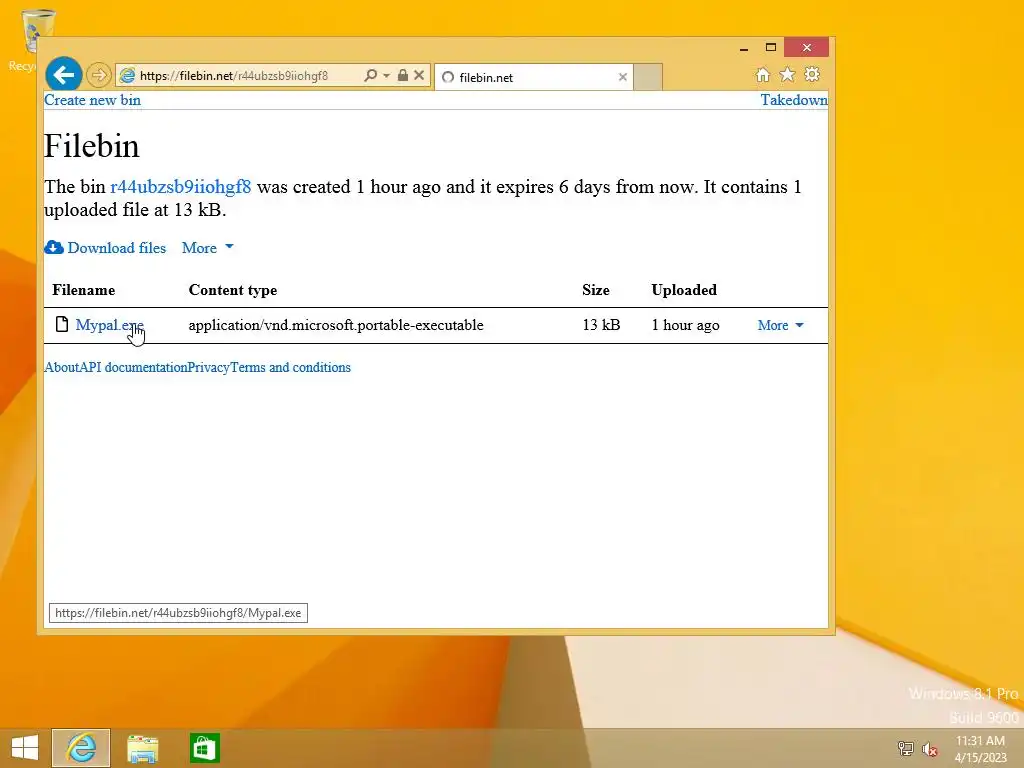The width and height of the screenshot is (1024, 768).
Task: Open the Windows Start button
Action: click(x=25, y=748)
